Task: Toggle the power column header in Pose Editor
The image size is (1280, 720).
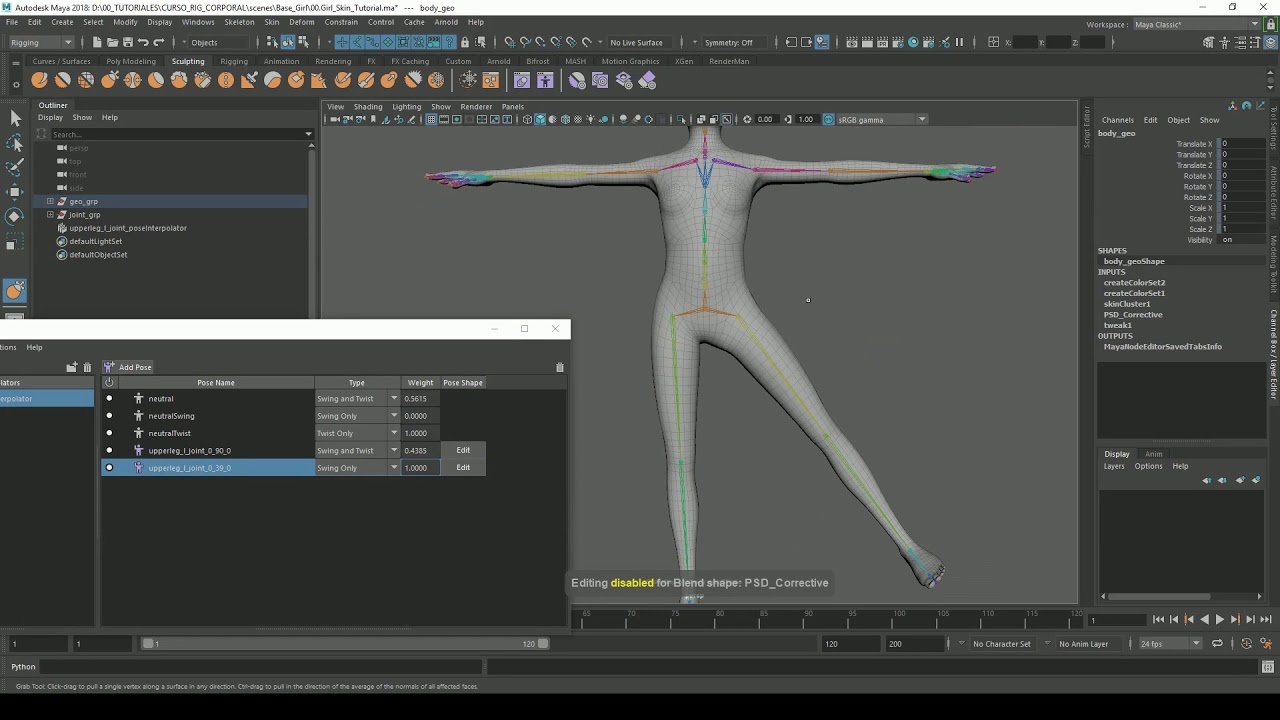Action: click(x=109, y=382)
